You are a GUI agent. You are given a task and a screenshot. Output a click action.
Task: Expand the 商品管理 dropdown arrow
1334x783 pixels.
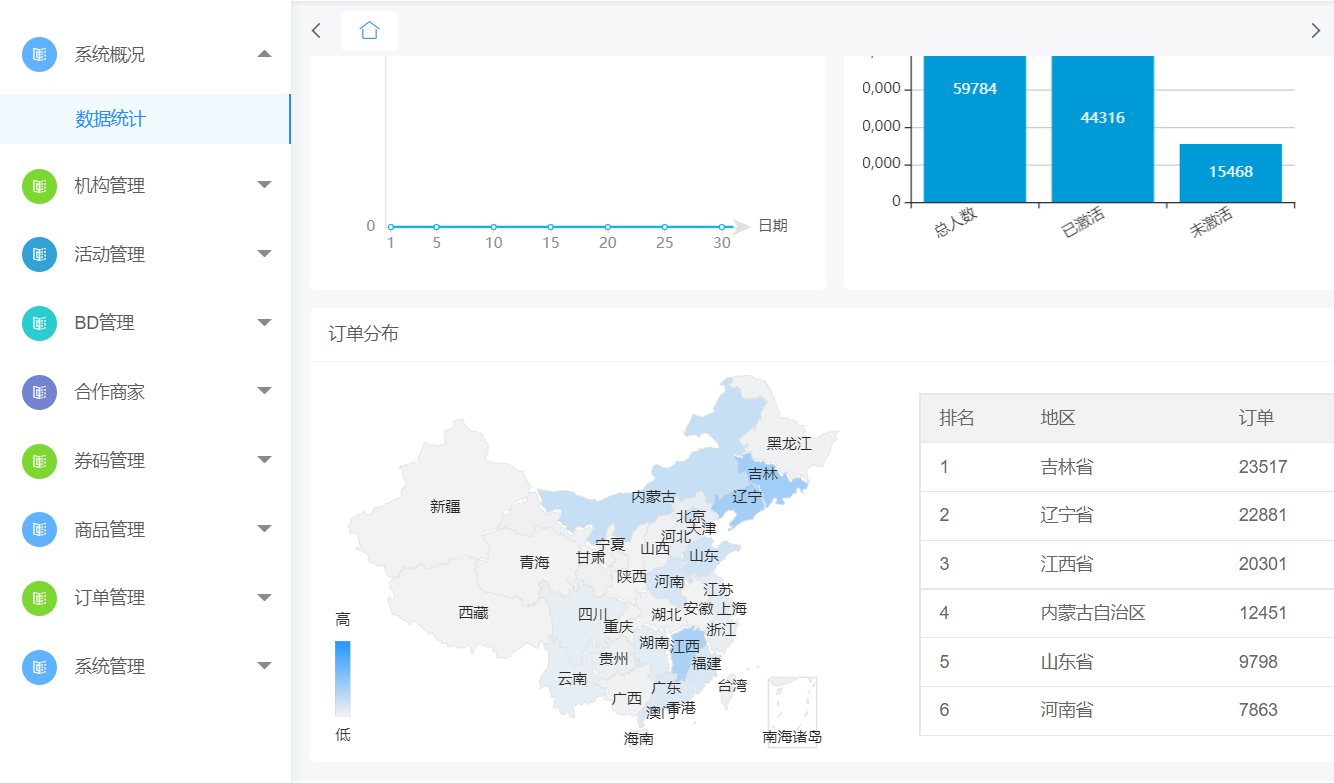tap(264, 529)
